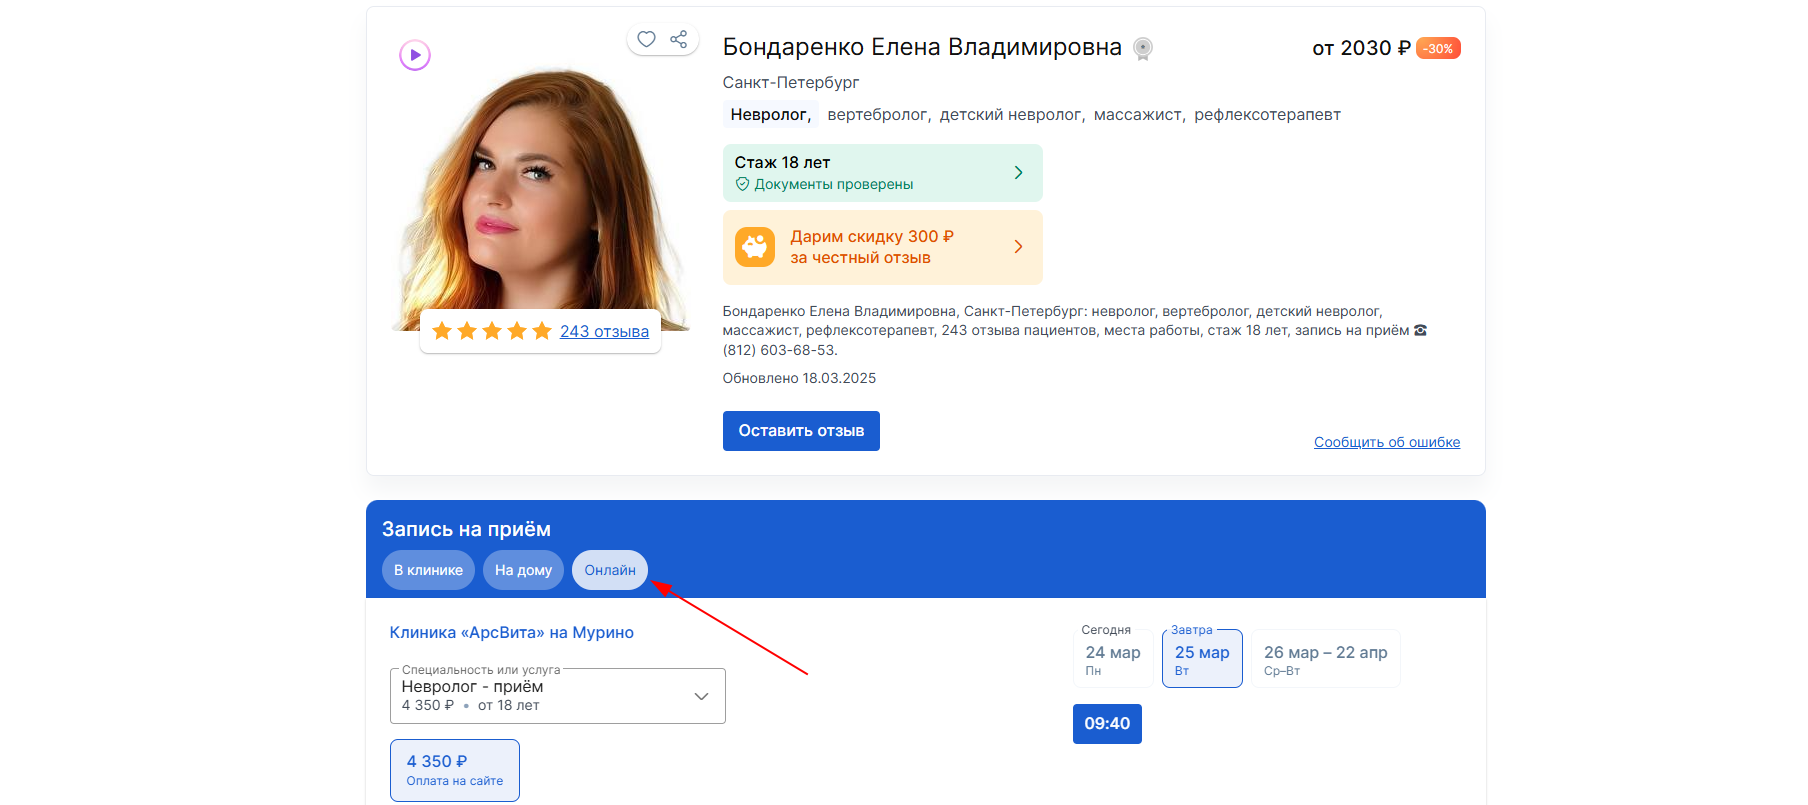Click the award badge next to the name
The height and width of the screenshot is (805, 1808).
tap(1143, 48)
